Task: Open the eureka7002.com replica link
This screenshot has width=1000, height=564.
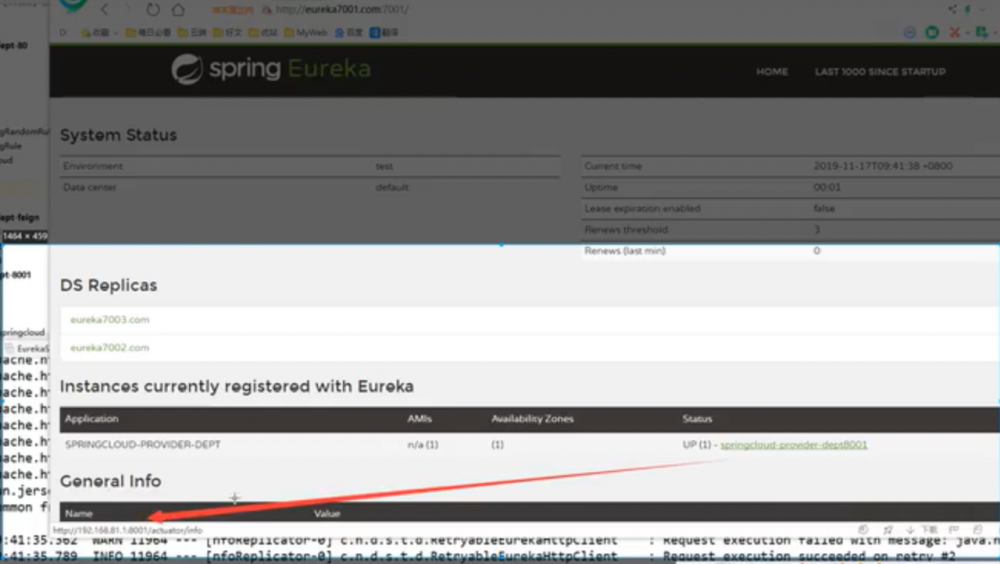Action: pyautogui.click(x=110, y=347)
